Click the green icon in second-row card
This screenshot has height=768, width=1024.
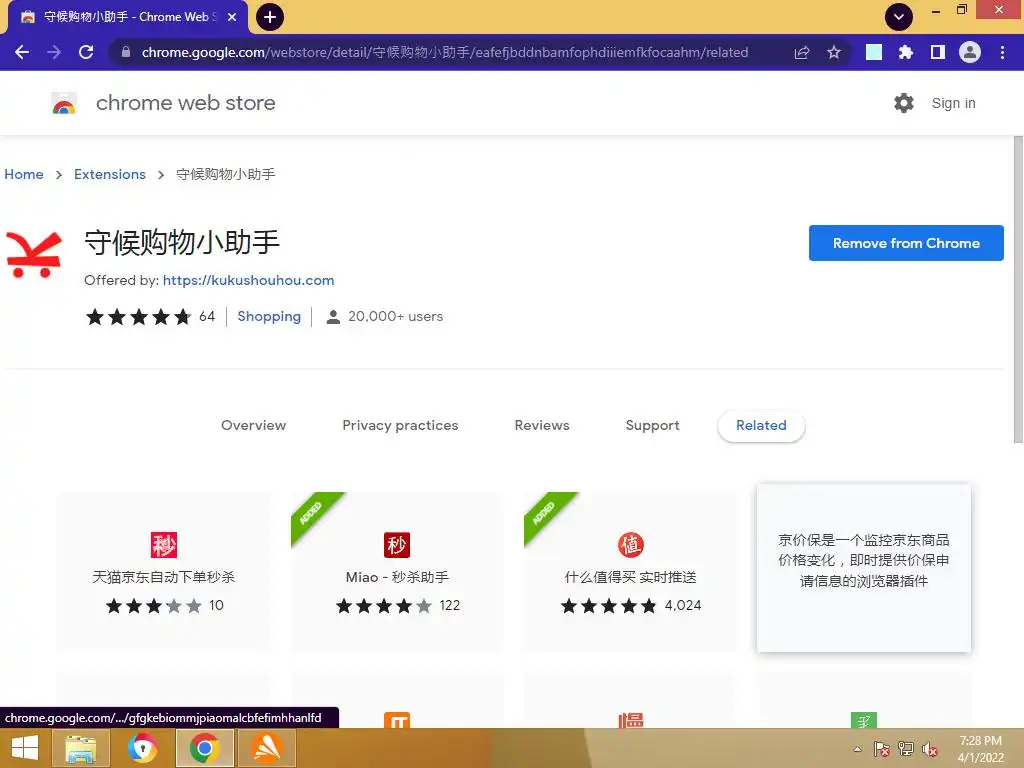click(x=863, y=720)
